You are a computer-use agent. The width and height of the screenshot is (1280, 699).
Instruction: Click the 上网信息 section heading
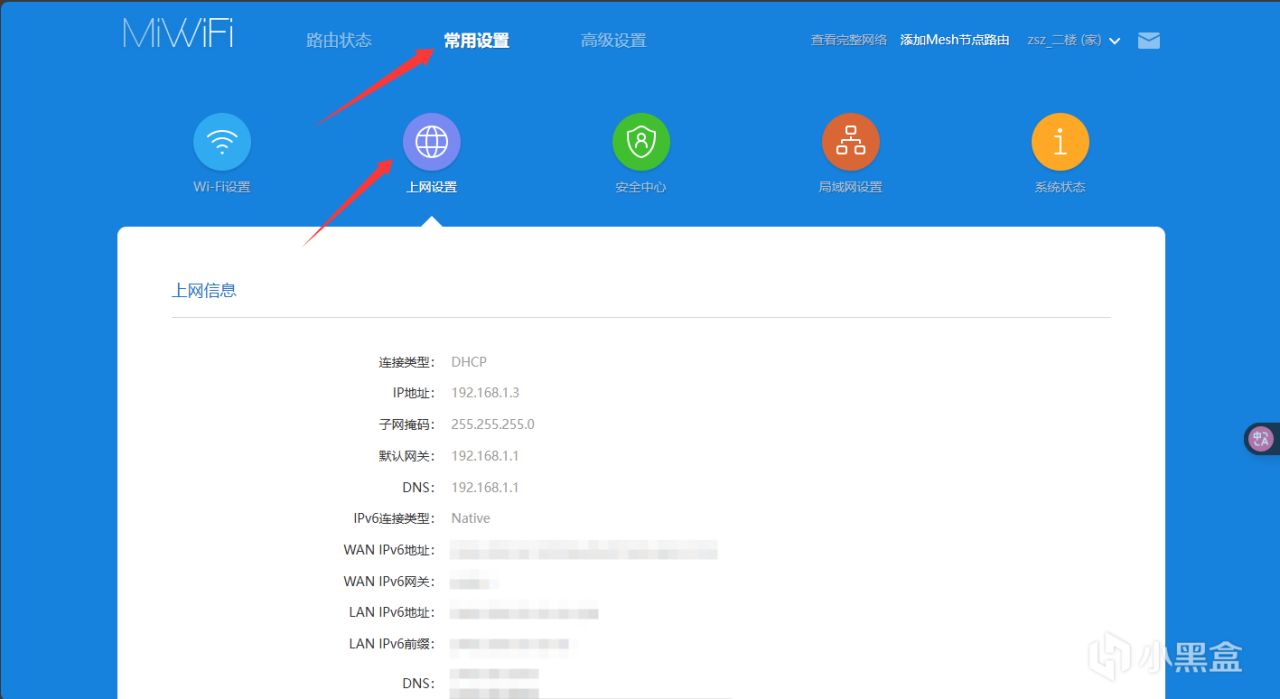204,291
